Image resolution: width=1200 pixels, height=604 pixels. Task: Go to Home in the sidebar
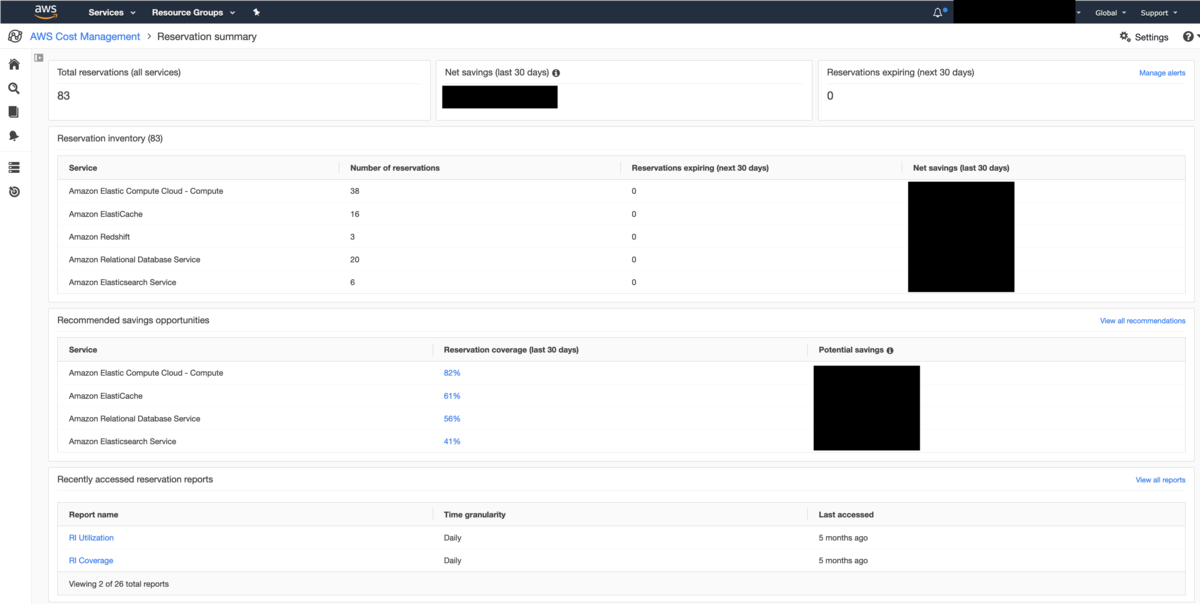tap(14, 64)
